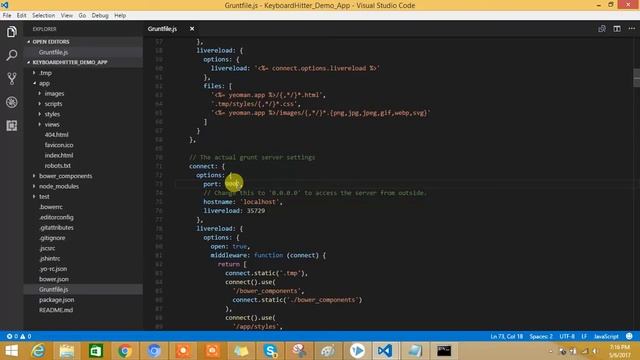Launch Internet Explorer from taskbar

(x=38, y=351)
